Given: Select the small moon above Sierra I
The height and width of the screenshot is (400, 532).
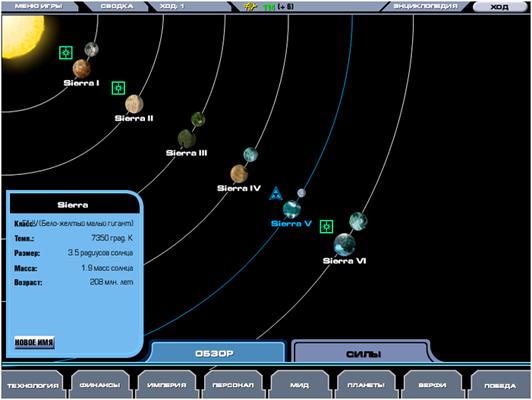Looking at the screenshot, I should pyautogui.click(x=91, y=49).
